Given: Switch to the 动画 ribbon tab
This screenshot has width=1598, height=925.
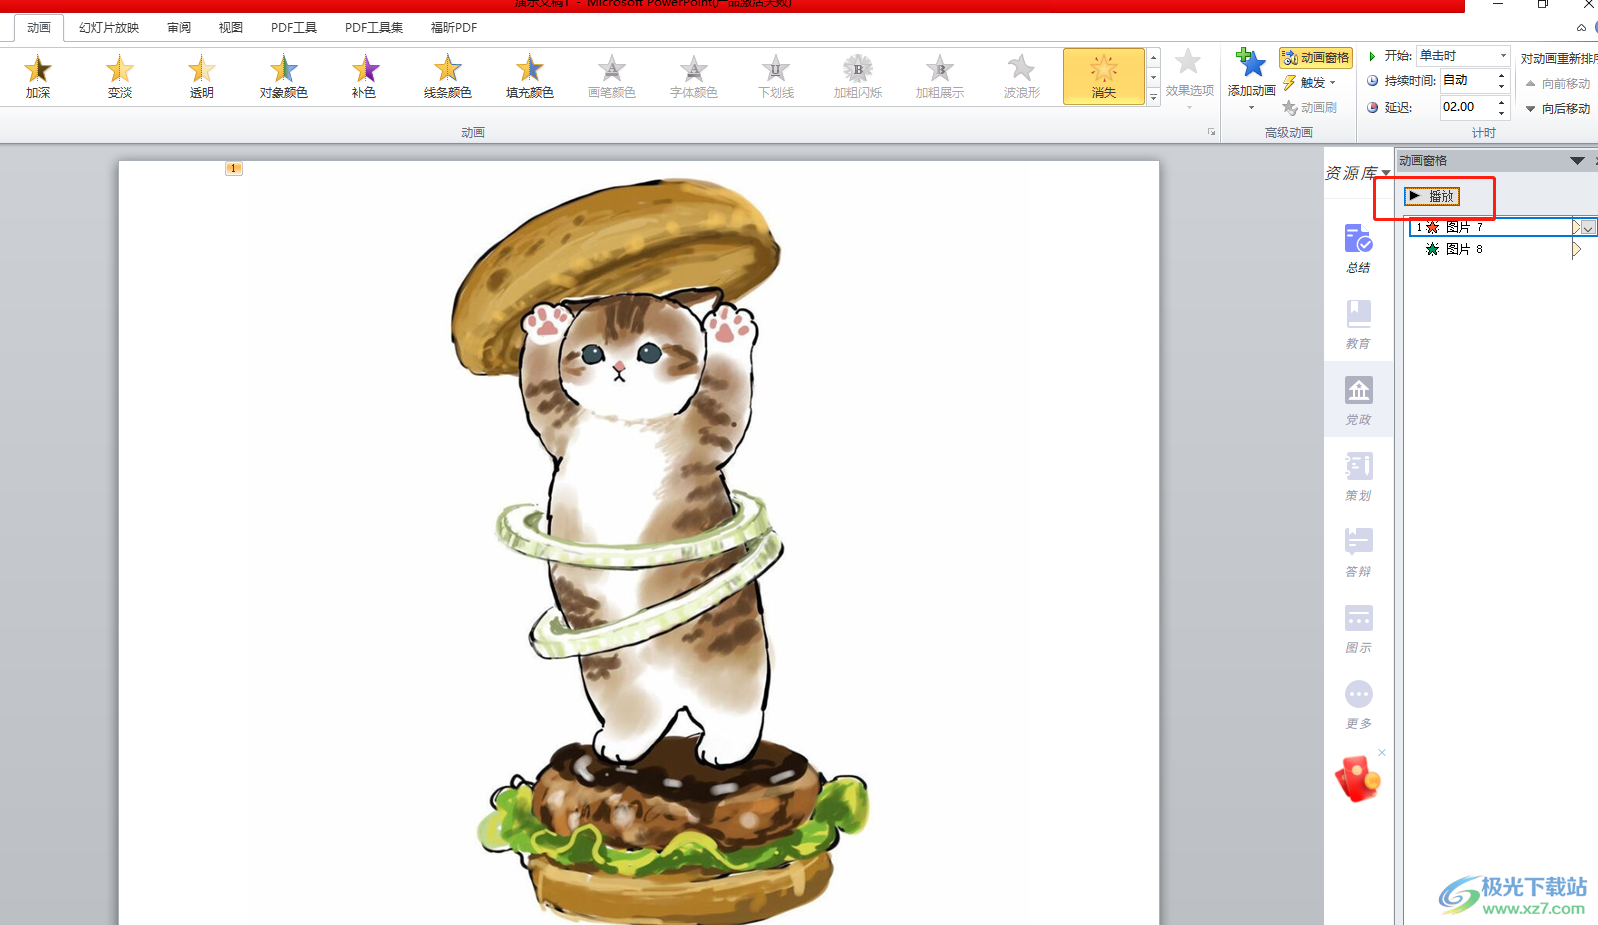Looking at the screenshot, I should pos(39,28).
